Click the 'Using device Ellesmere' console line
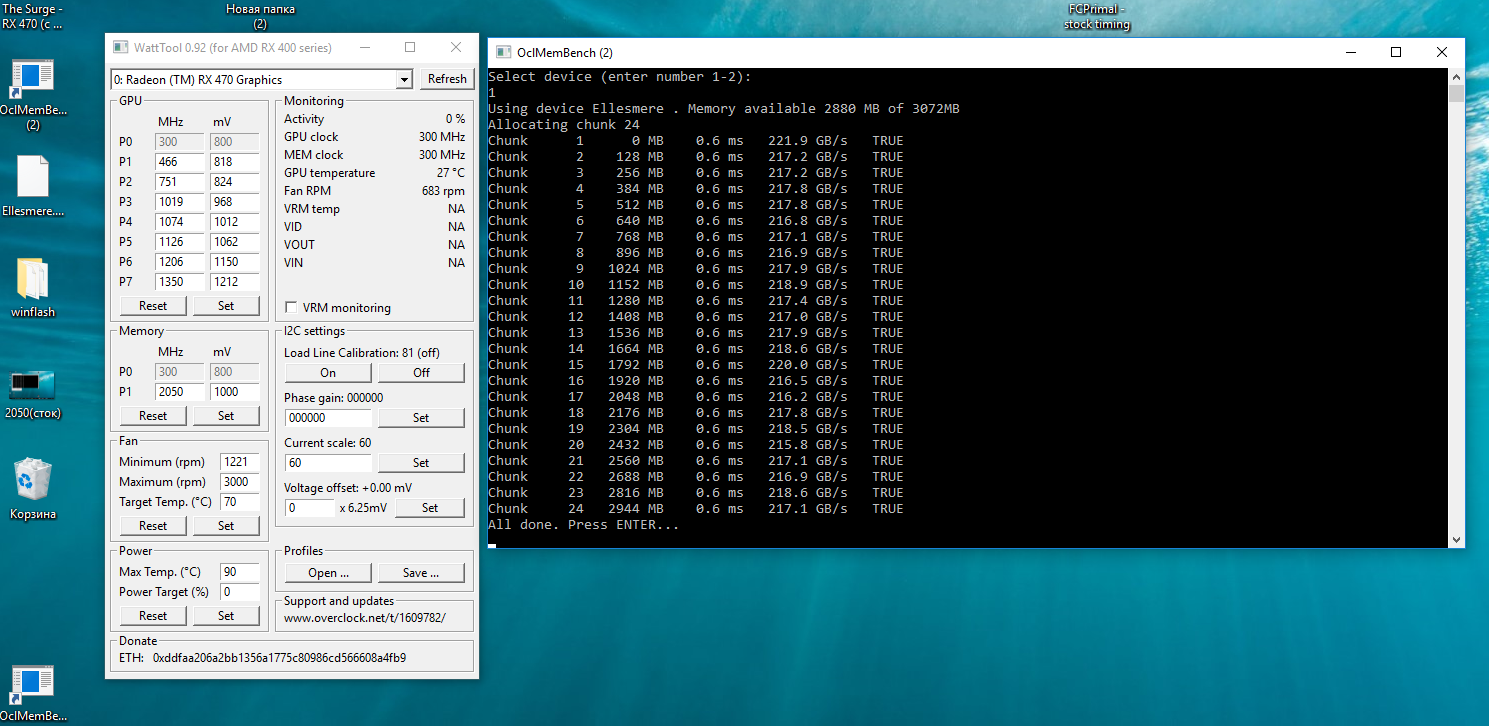1489x726 pixels. (x=724, y=109)
